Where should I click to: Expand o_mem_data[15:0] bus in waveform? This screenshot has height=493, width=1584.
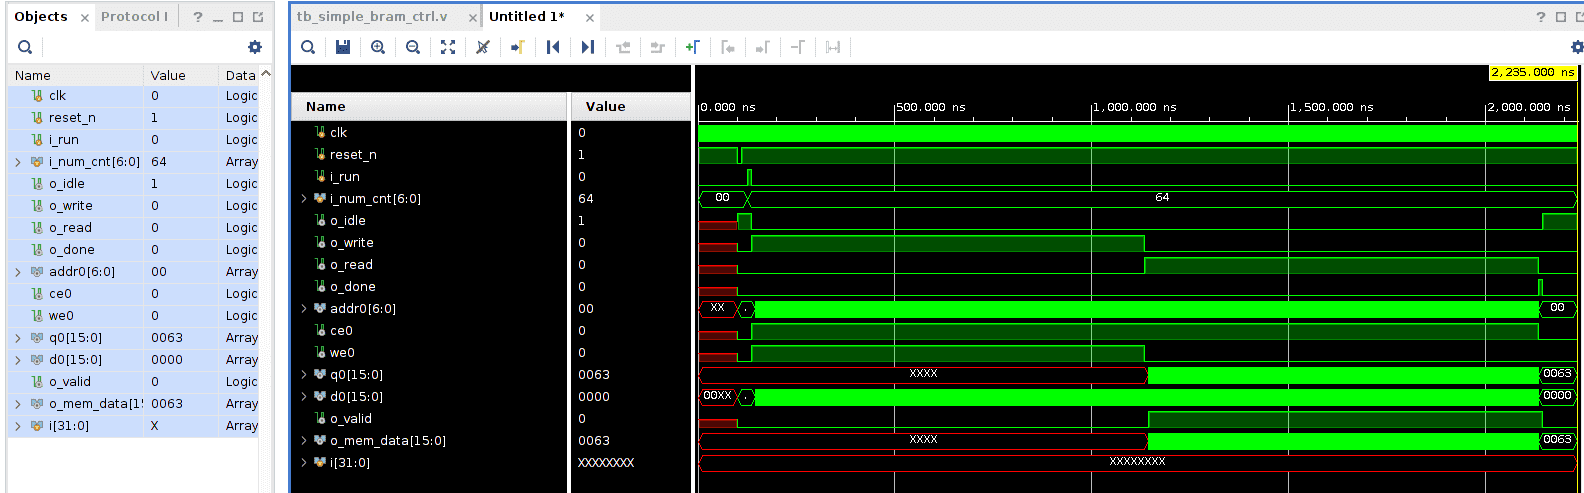(x=304, y=441)
